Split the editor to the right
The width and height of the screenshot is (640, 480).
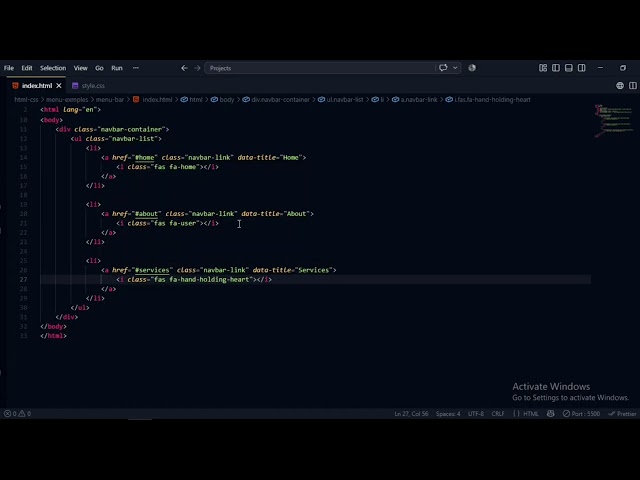[633, 85]
